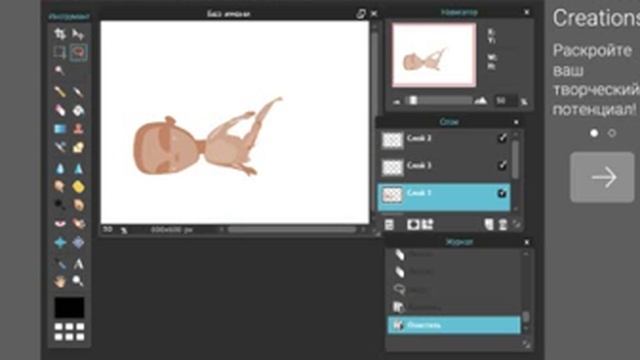
Task: Select the history entry above highlighted one
Action: pyautogui.click(x=454, y=307)
